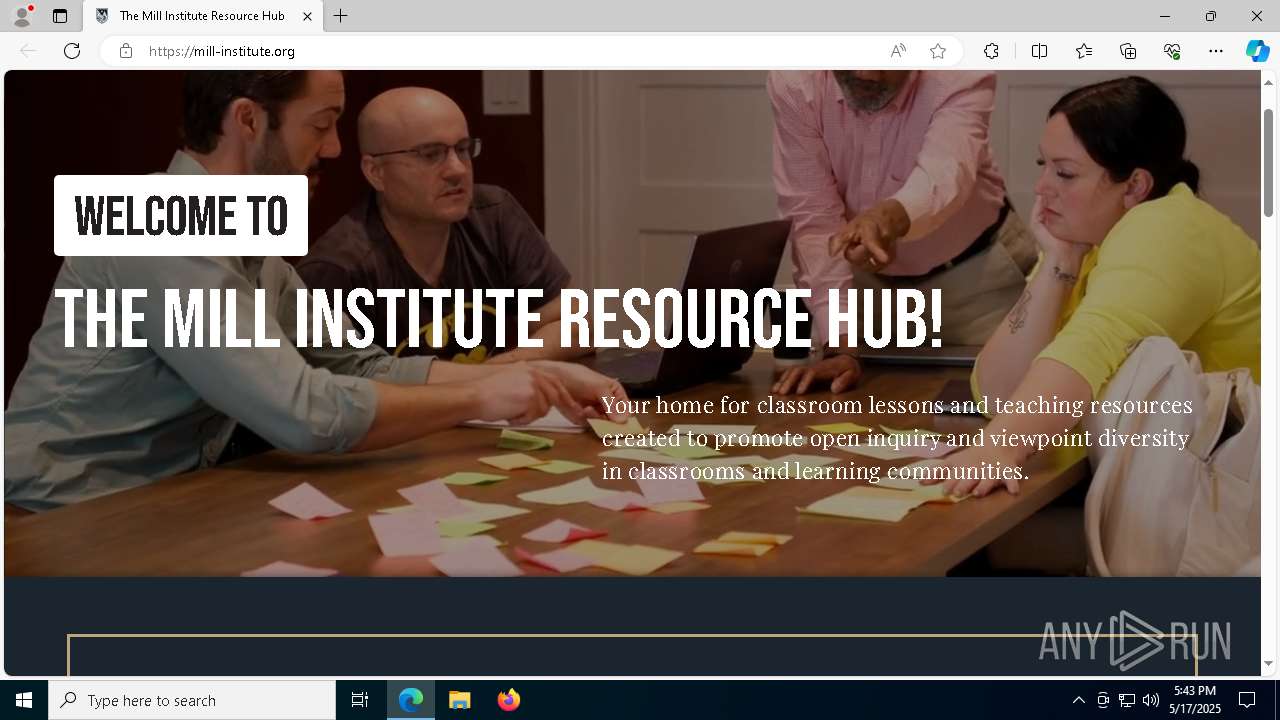Open the taskbar clock and date

[1195, 700]
